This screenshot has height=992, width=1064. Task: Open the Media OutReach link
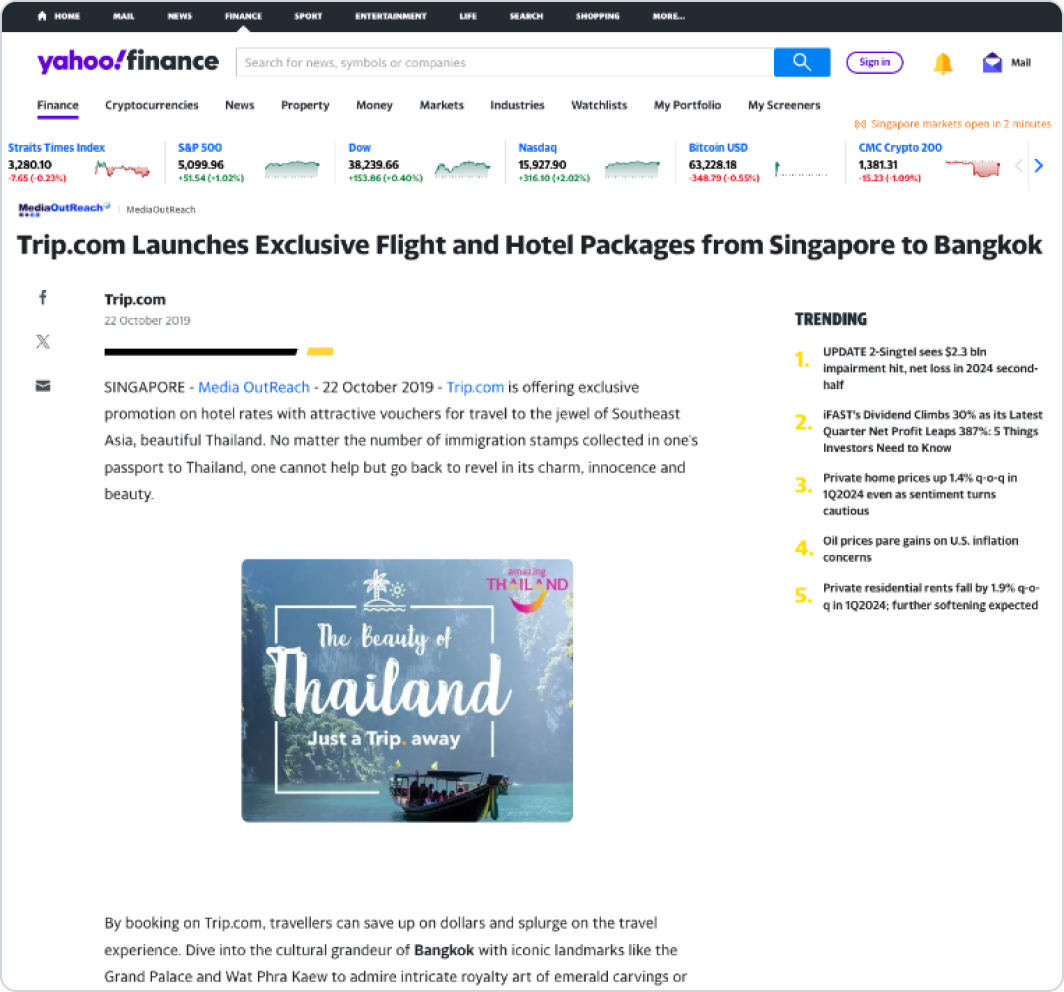pos(253,387)
